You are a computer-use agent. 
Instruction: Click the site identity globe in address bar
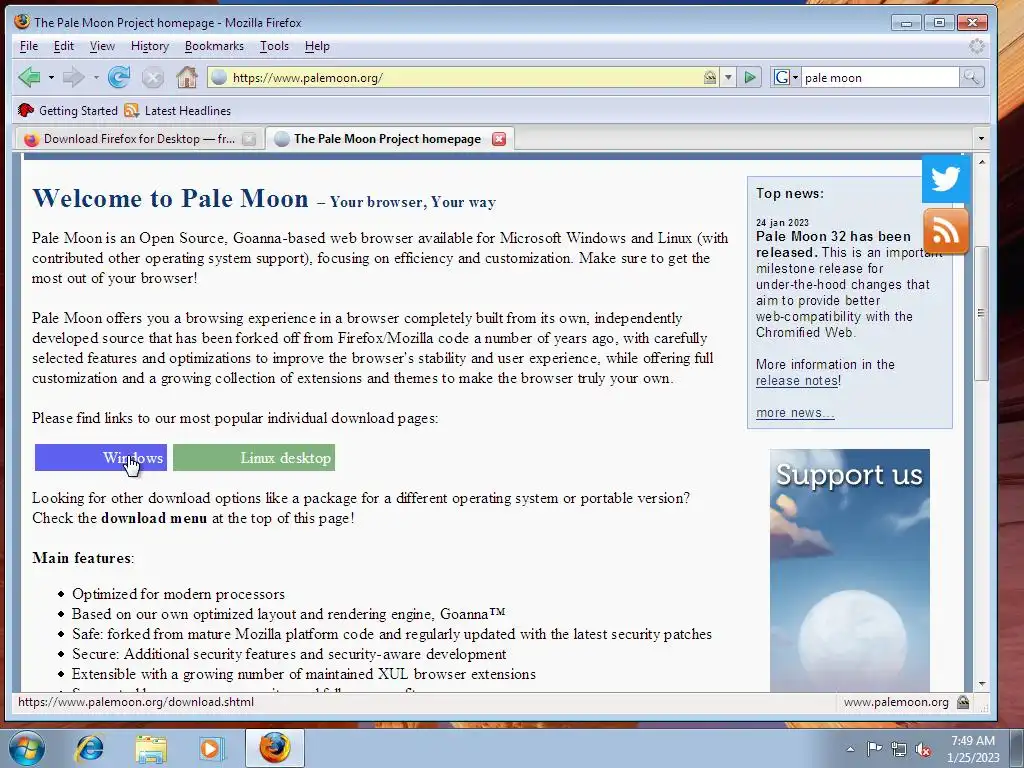[x=219, y=78]
